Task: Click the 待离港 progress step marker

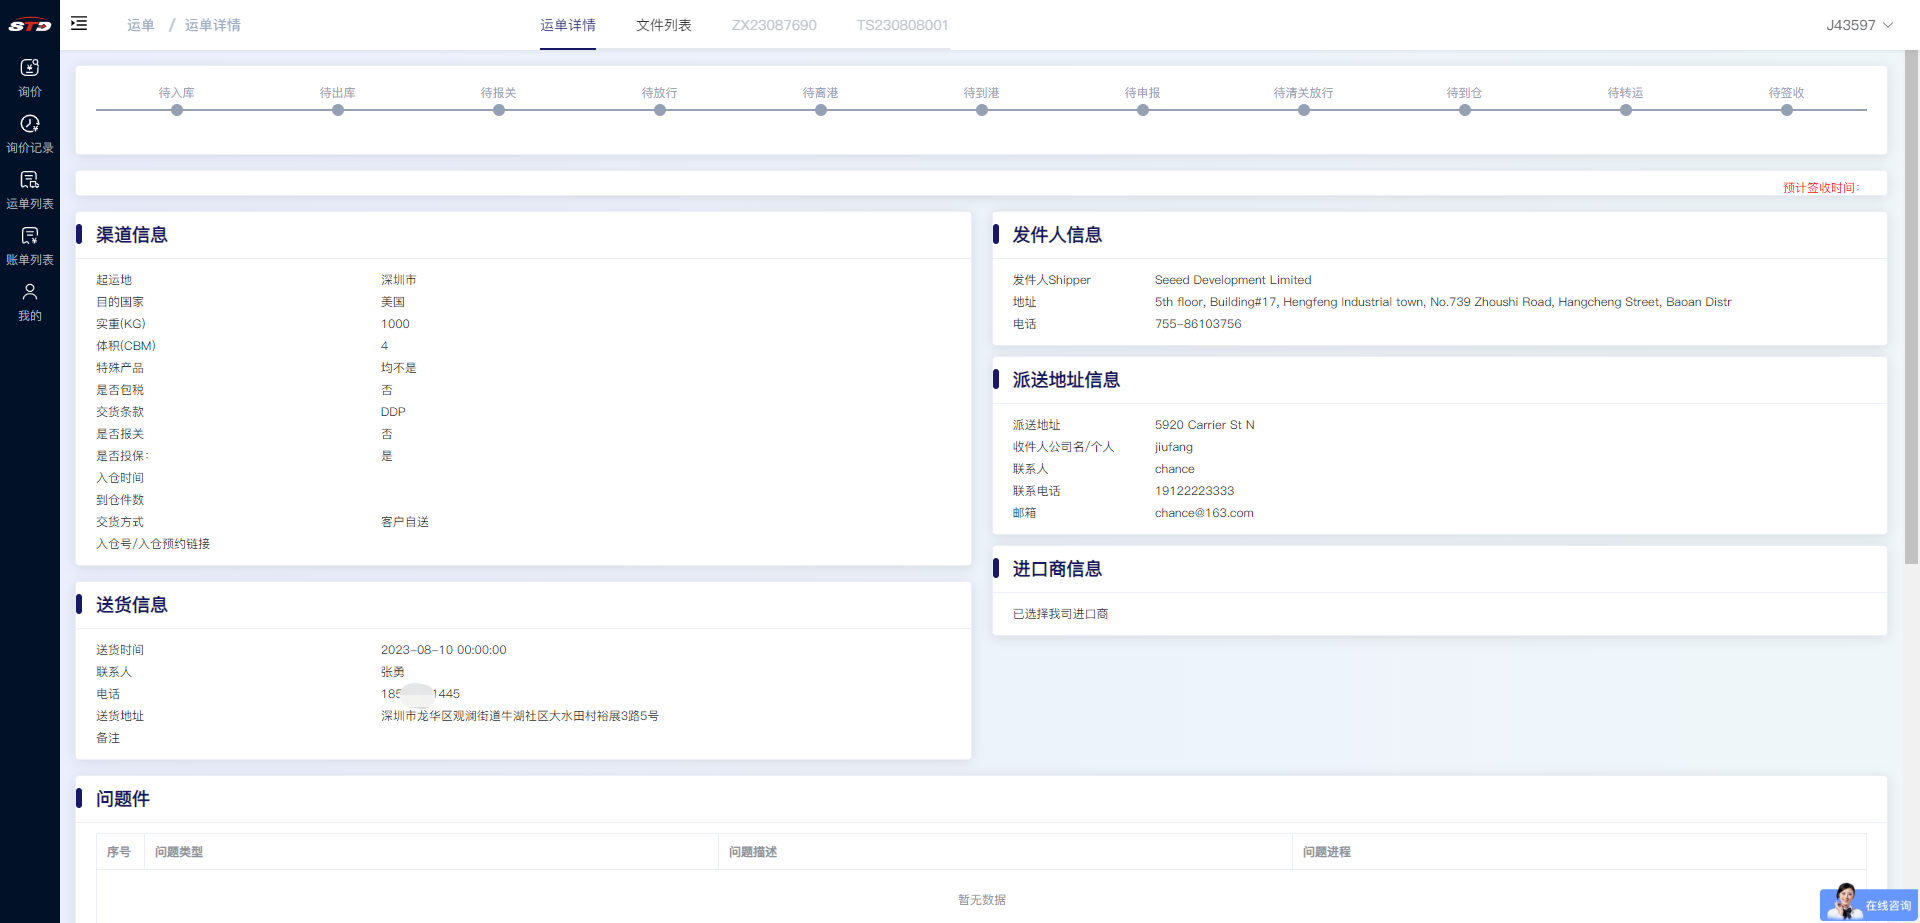Action: click(x=821, y=110)
